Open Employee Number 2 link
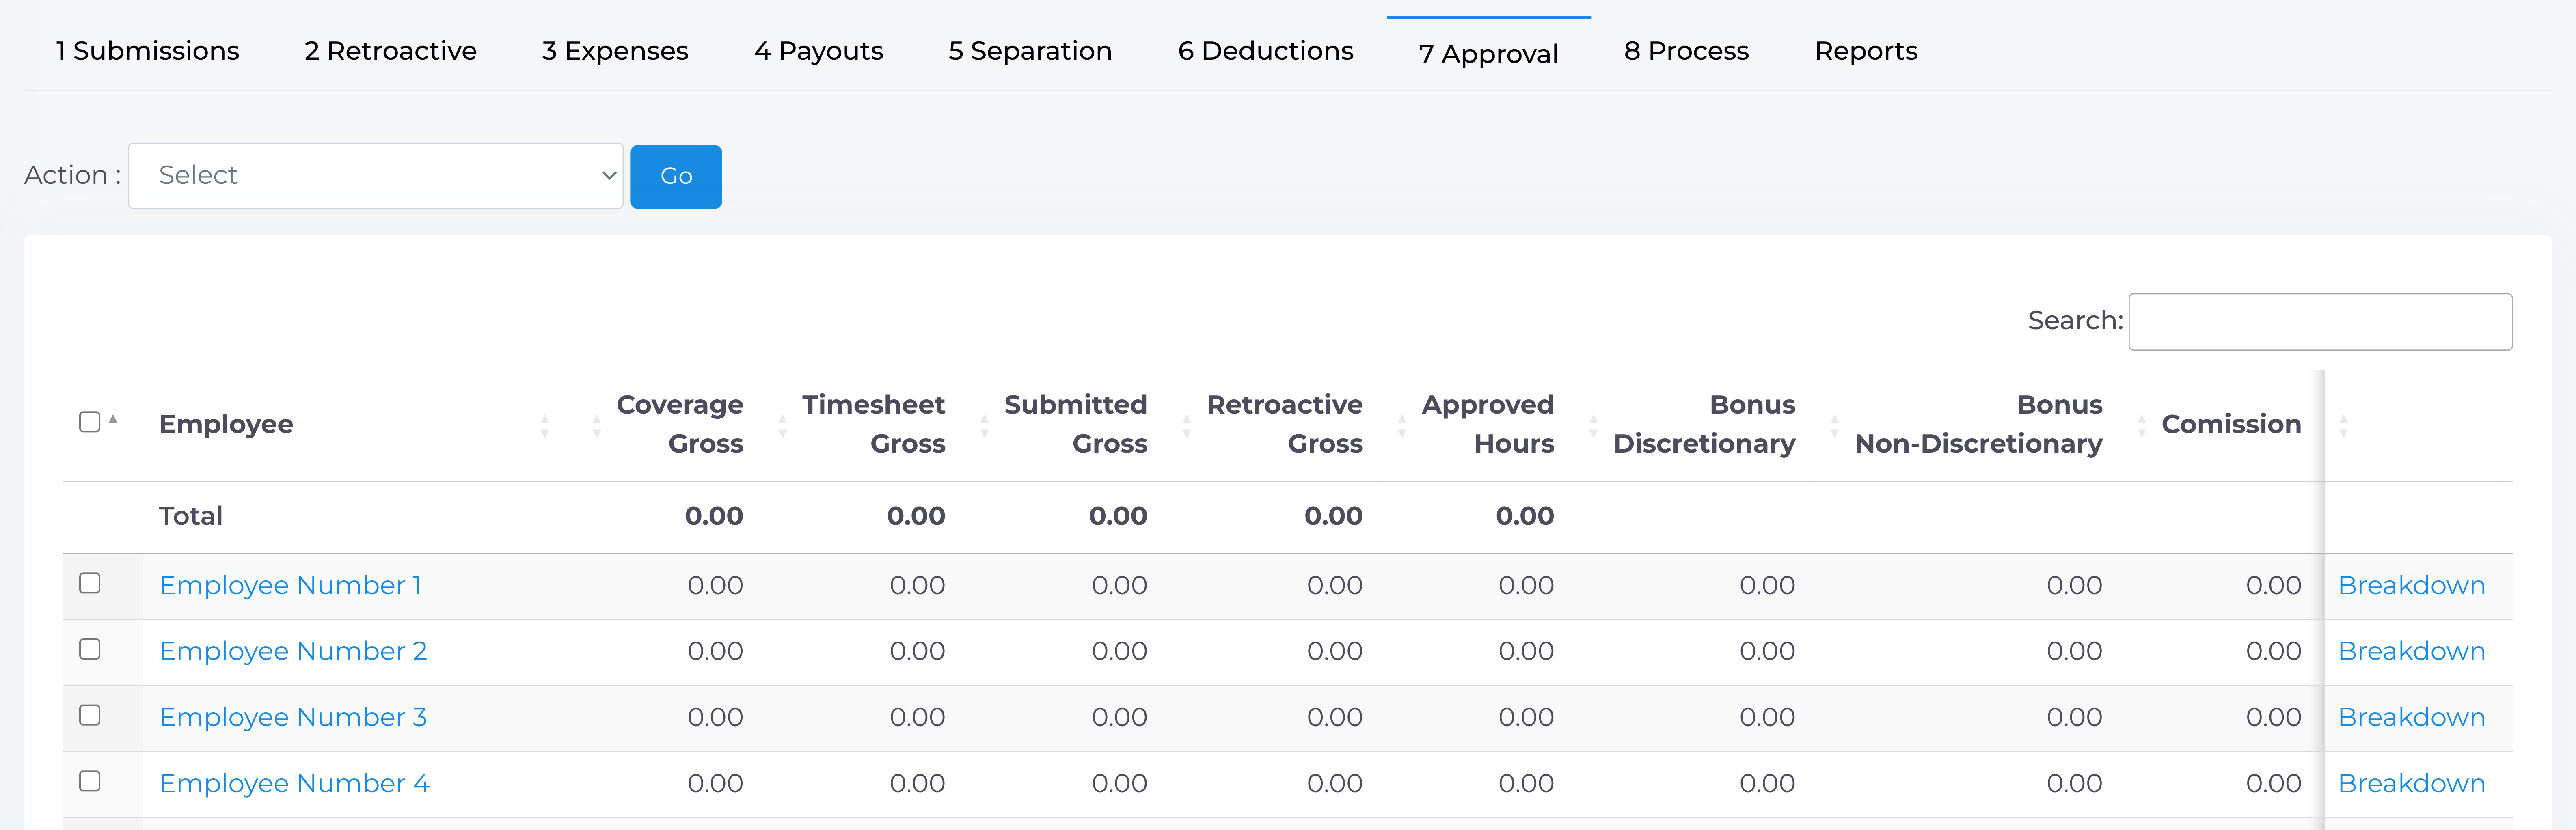 [293, 651]
